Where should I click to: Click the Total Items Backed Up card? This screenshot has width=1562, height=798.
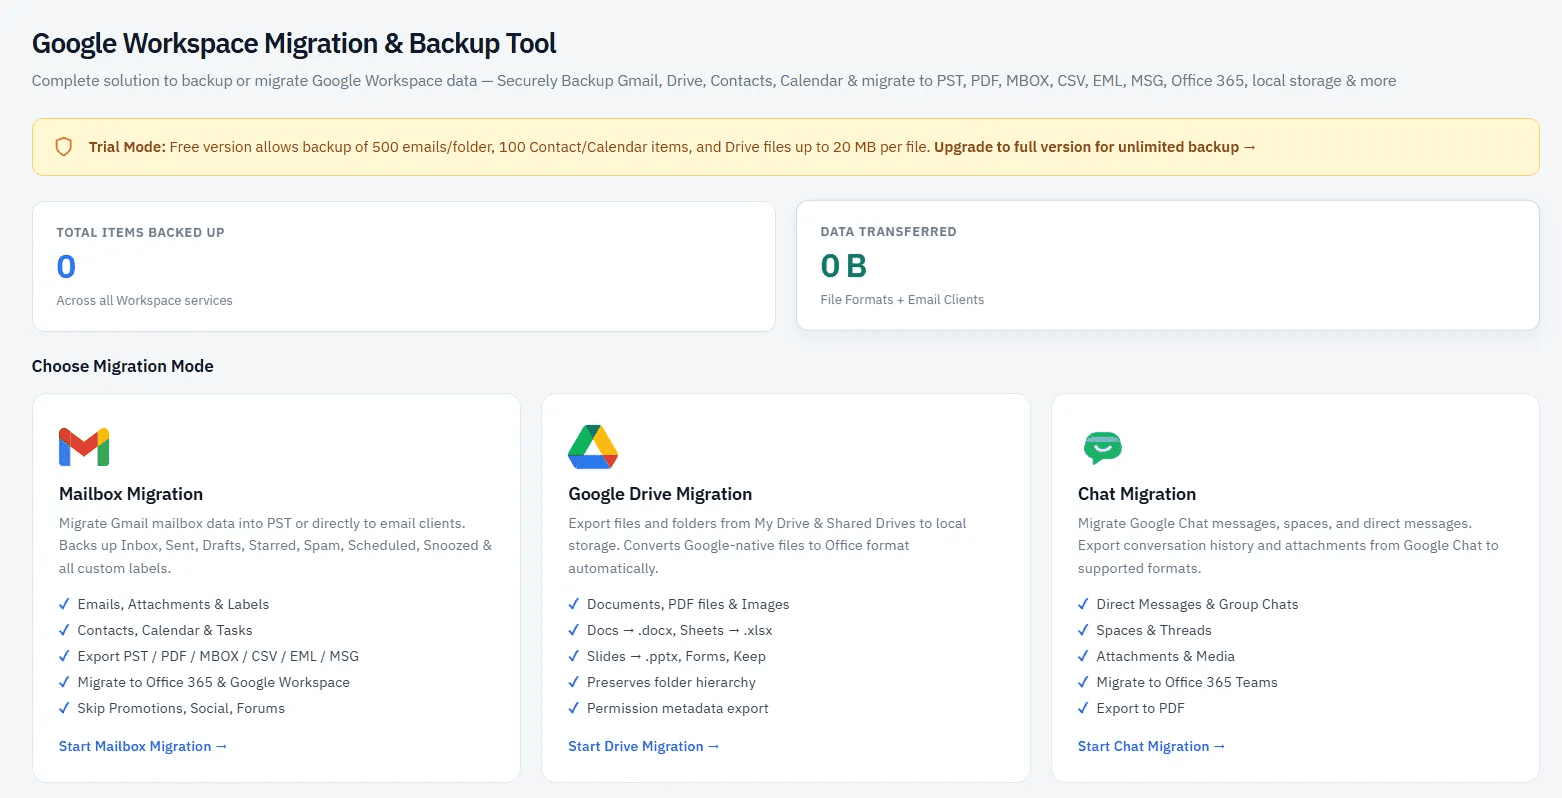click(404, 266)
